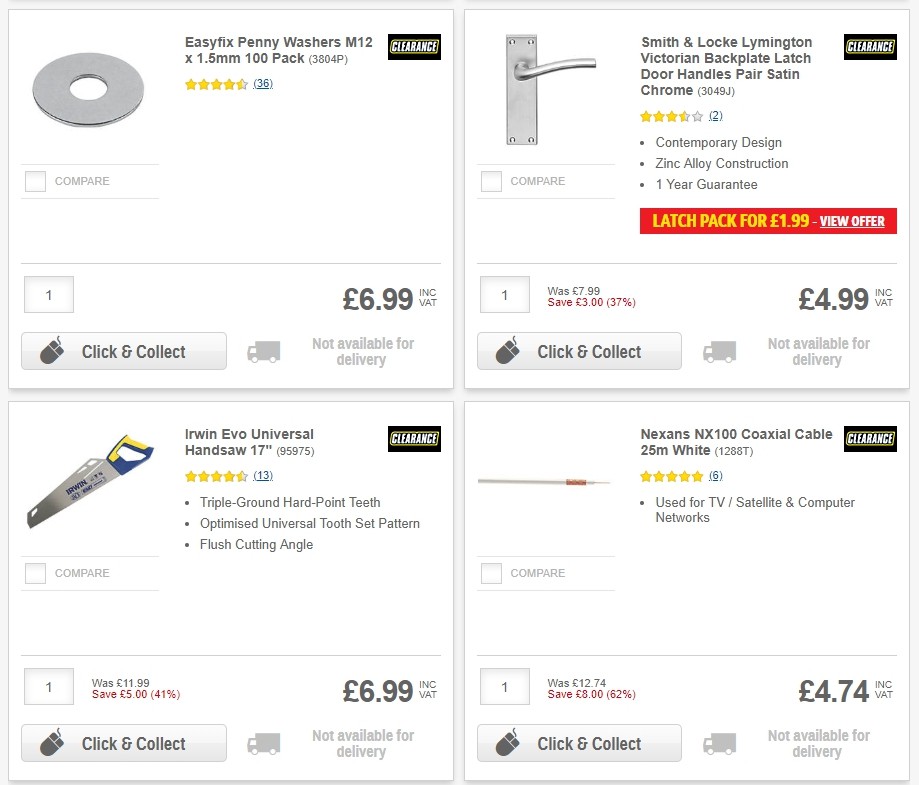
Task: Click the Clearance badge on the Smith & Locke handles
Action: [x=870, y=46]
